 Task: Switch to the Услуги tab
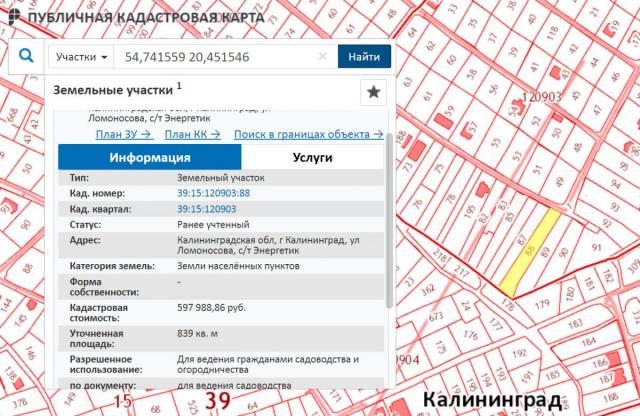[x=312, y=157]
